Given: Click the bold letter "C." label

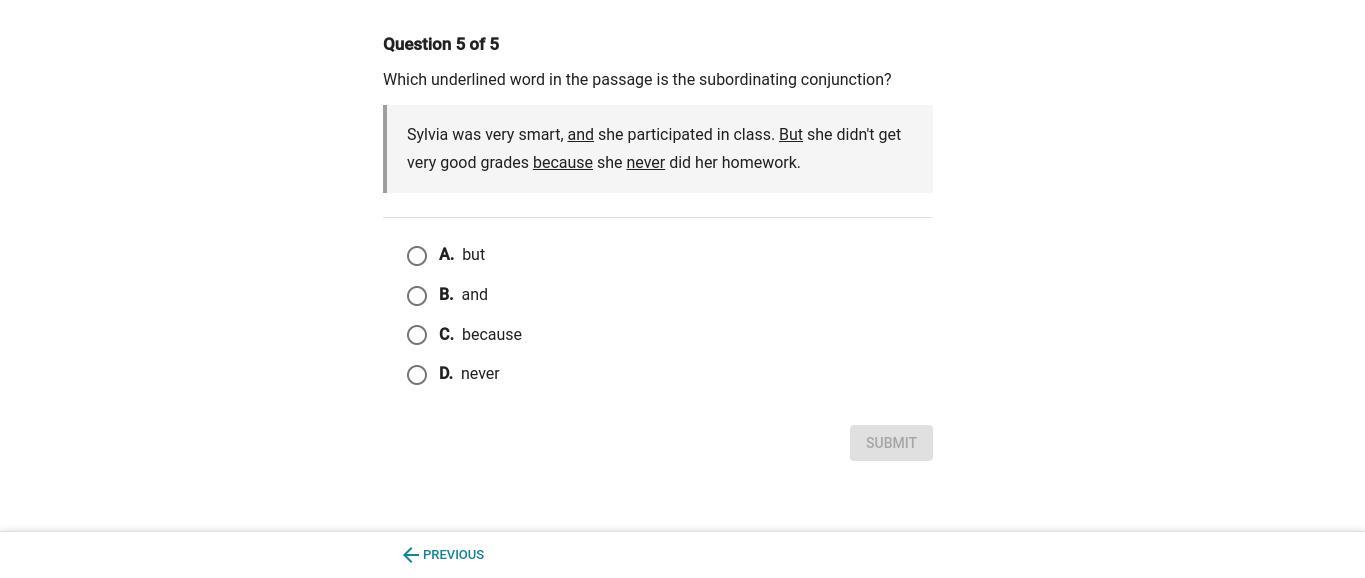Looking at the screenshot, I should [446, 335].
